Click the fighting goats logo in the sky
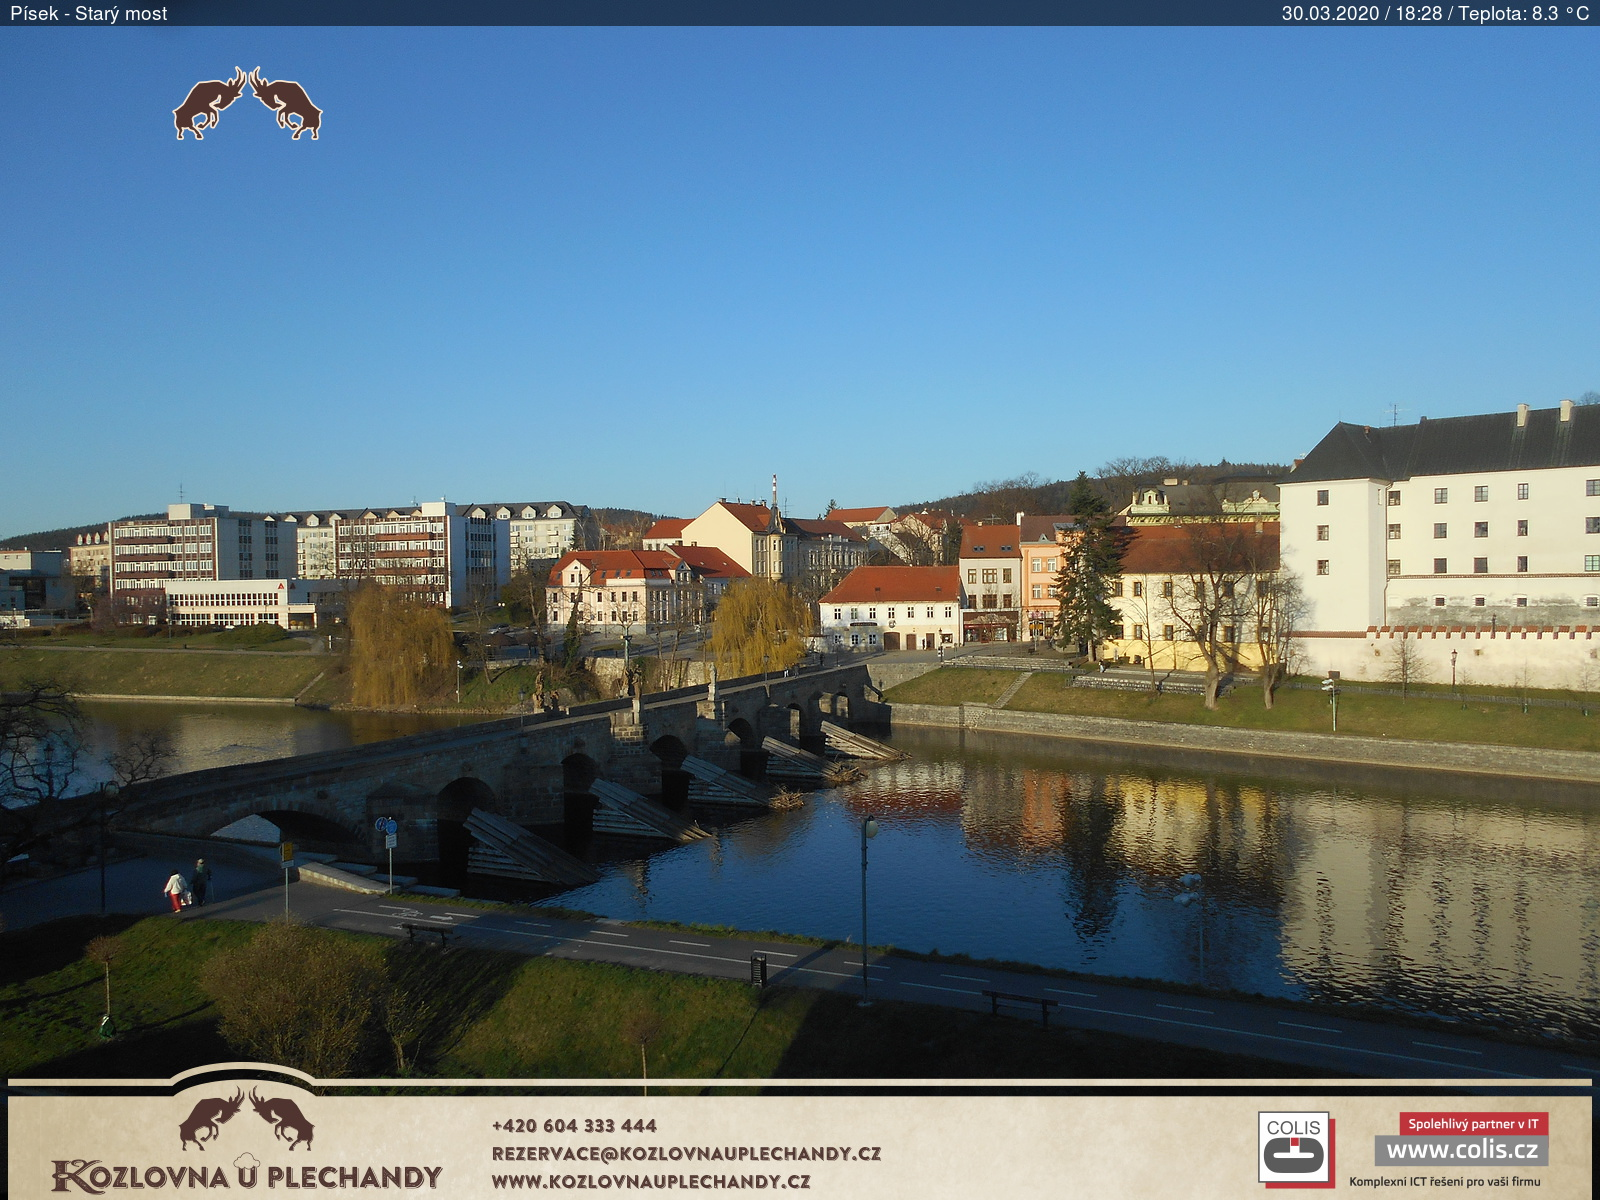 click(x=247, y=104)
